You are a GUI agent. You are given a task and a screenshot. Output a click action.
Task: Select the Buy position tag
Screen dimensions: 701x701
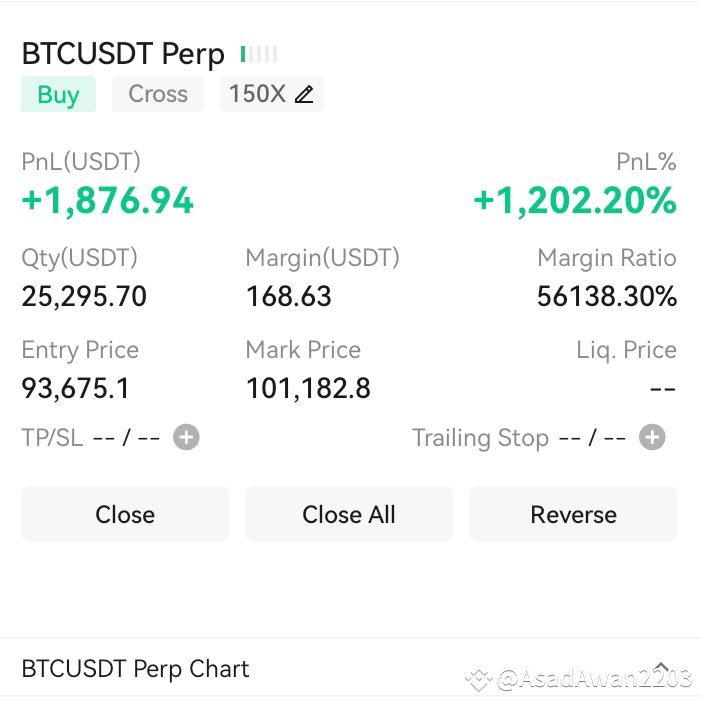(59, 94)
